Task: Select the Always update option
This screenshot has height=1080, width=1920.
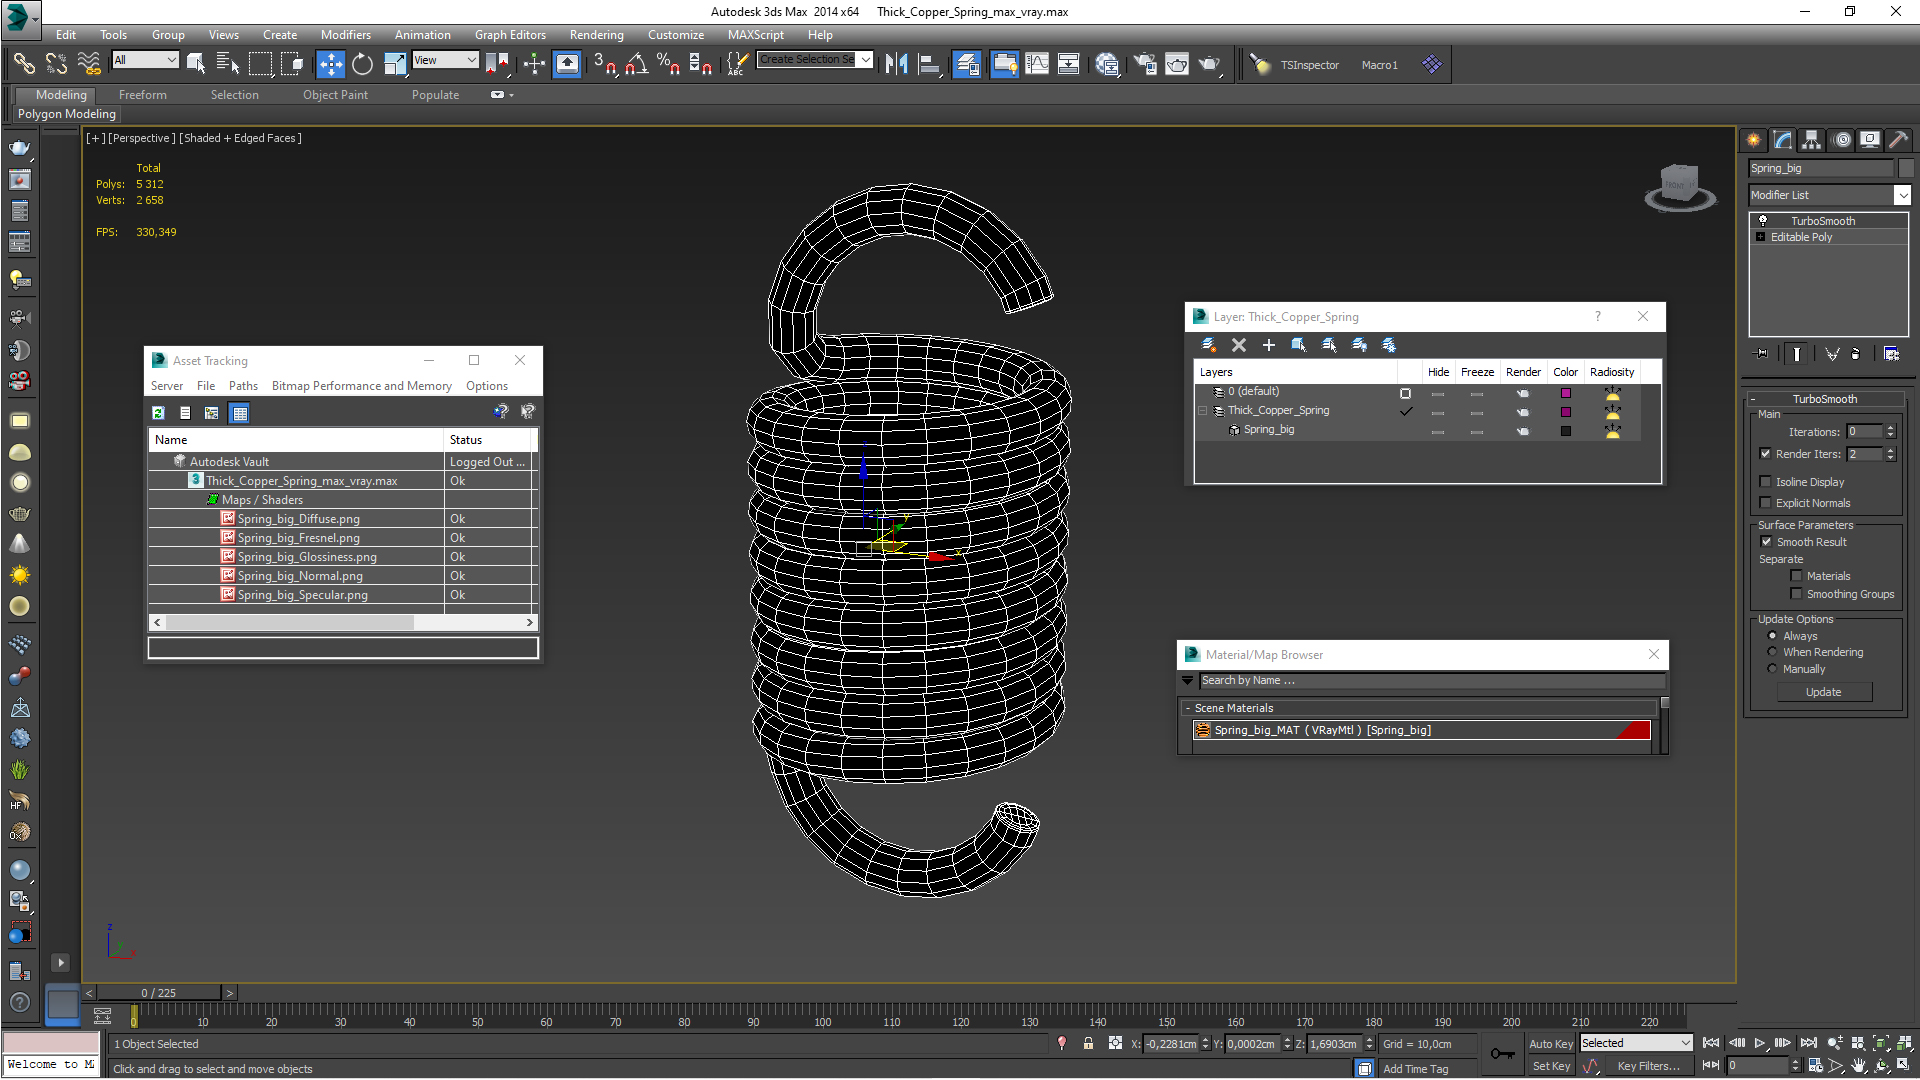Action: pyautogui.click(x=1773, y=636)
